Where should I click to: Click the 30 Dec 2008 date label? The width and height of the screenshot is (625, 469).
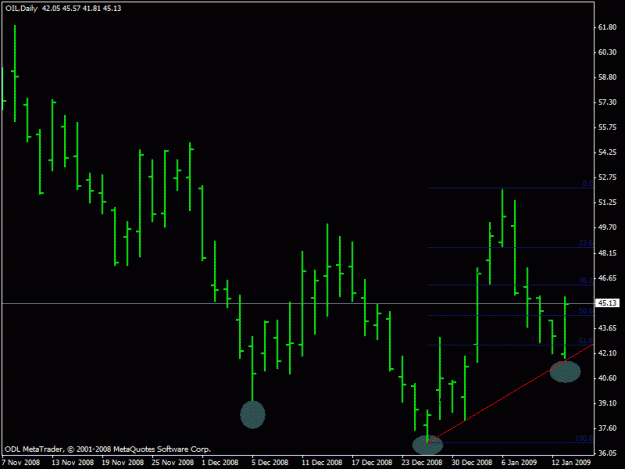[x=472, y=463]
